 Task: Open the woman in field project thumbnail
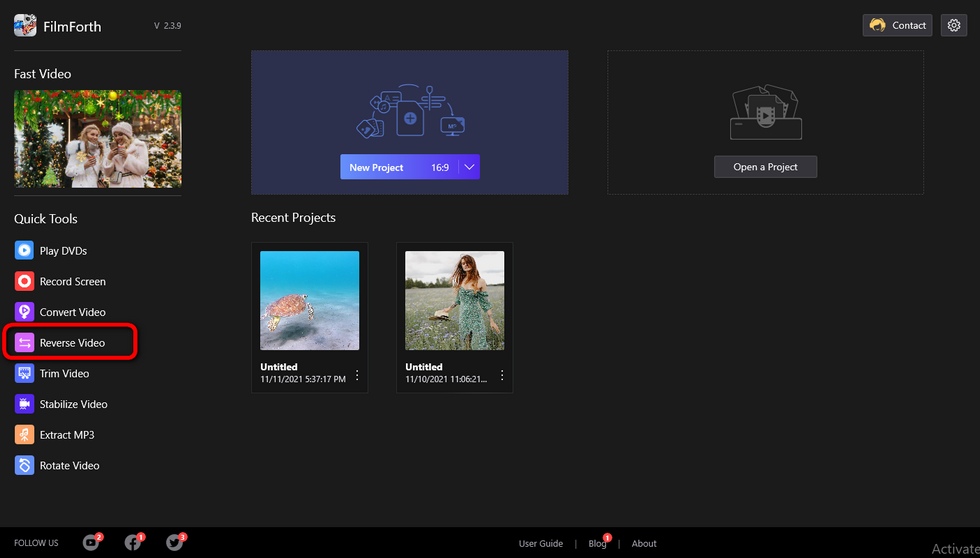pos(454,301)
